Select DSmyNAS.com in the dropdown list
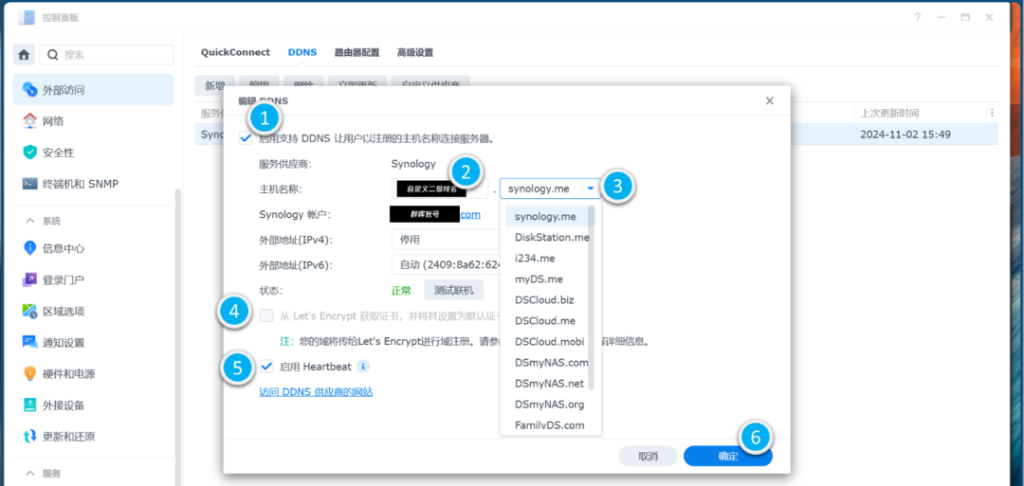1024x486 pixels. pyautogui.click(x=551, y=363)
